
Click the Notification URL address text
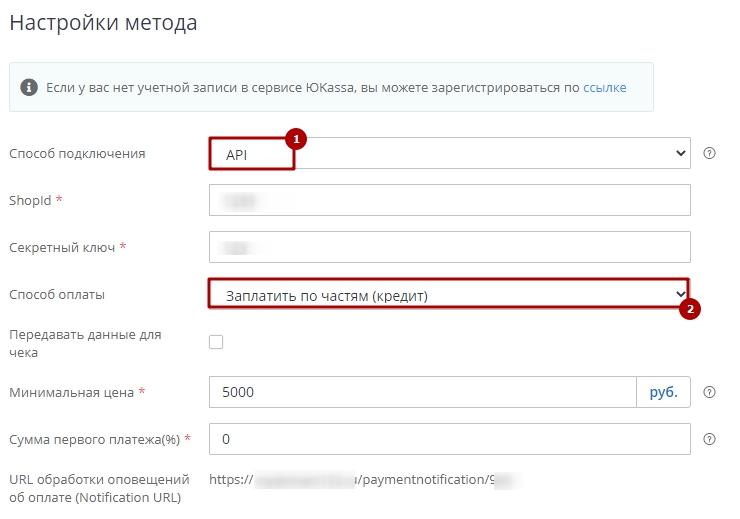366,479
